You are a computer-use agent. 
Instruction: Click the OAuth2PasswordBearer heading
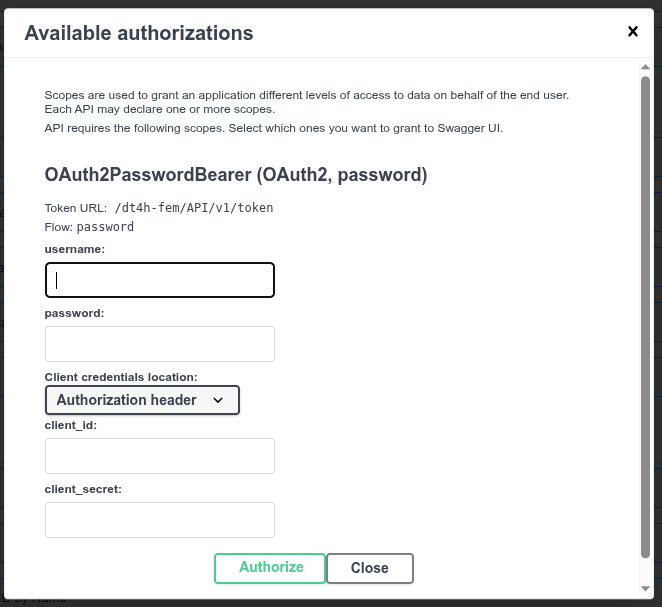point(236,175)
